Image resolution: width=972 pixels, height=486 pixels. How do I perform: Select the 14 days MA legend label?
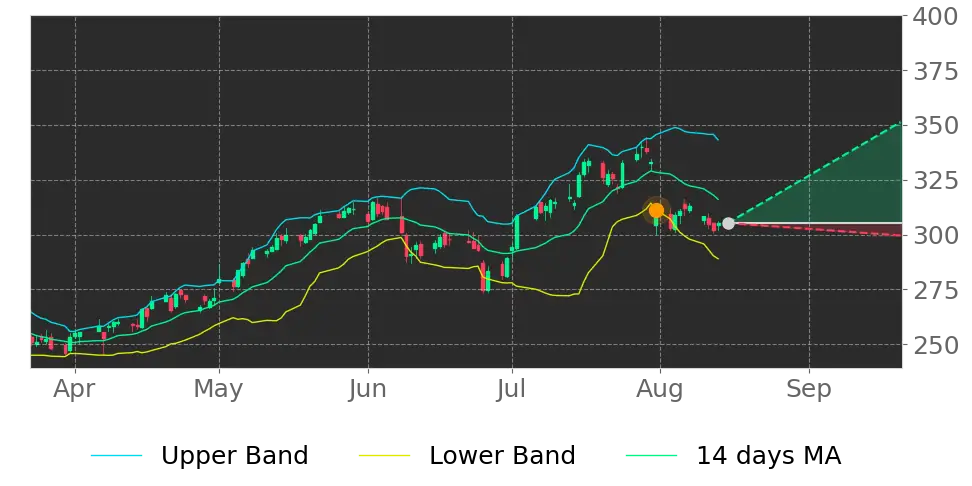(769, 456)
